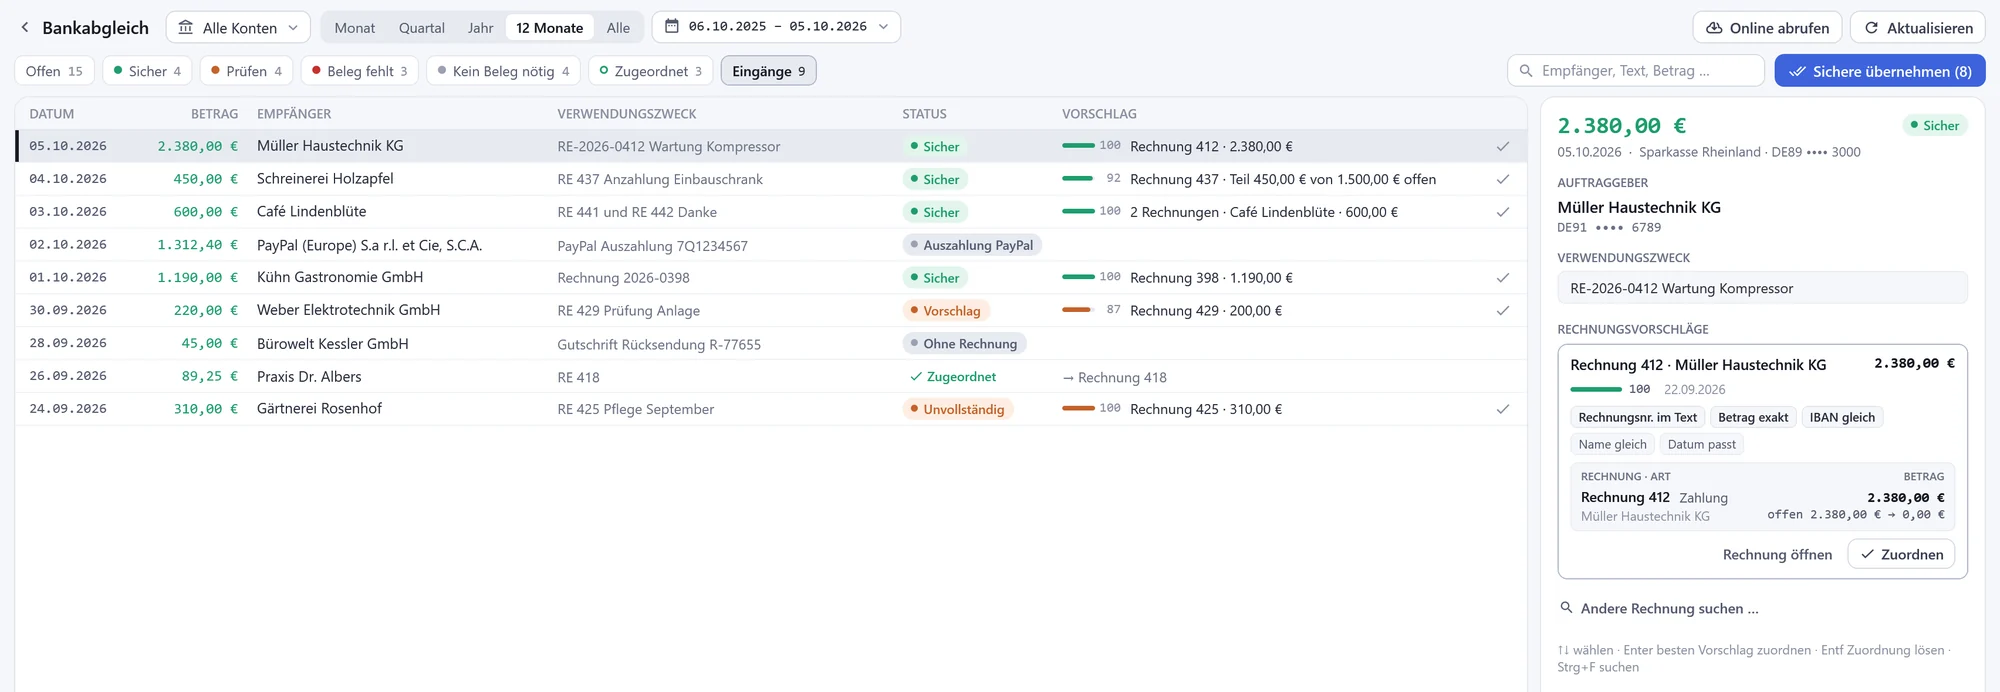Expand the date range 06.10.2025 – 05.10.2026 dropdown

776,27
